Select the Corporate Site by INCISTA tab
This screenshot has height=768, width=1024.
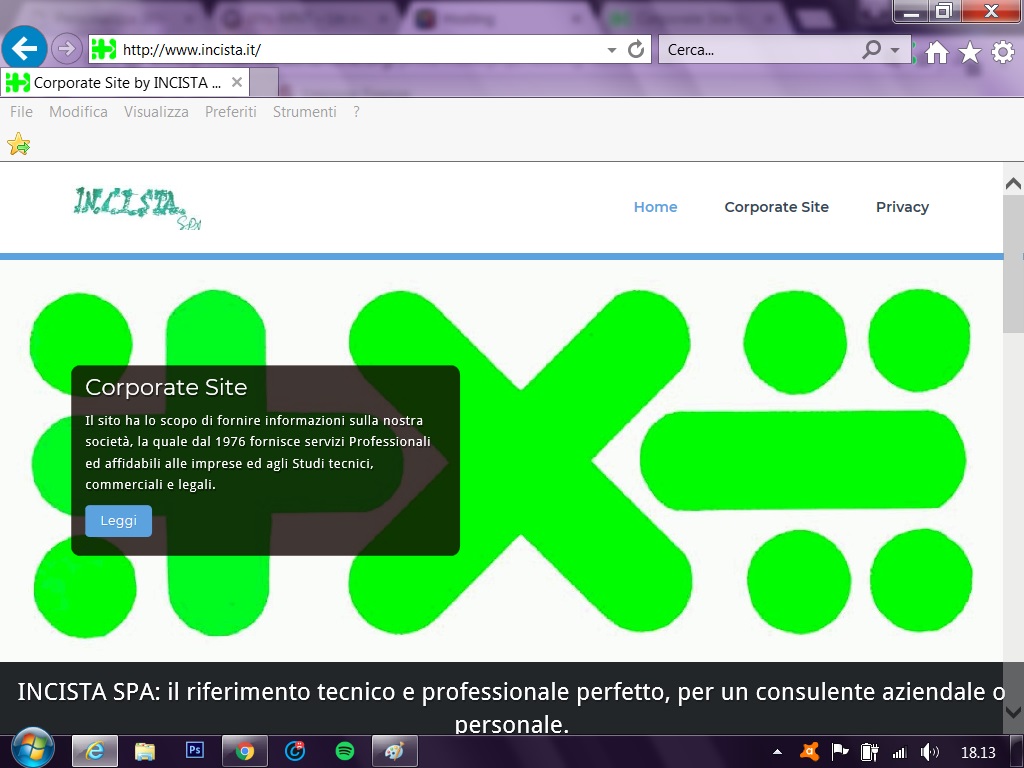125,82
